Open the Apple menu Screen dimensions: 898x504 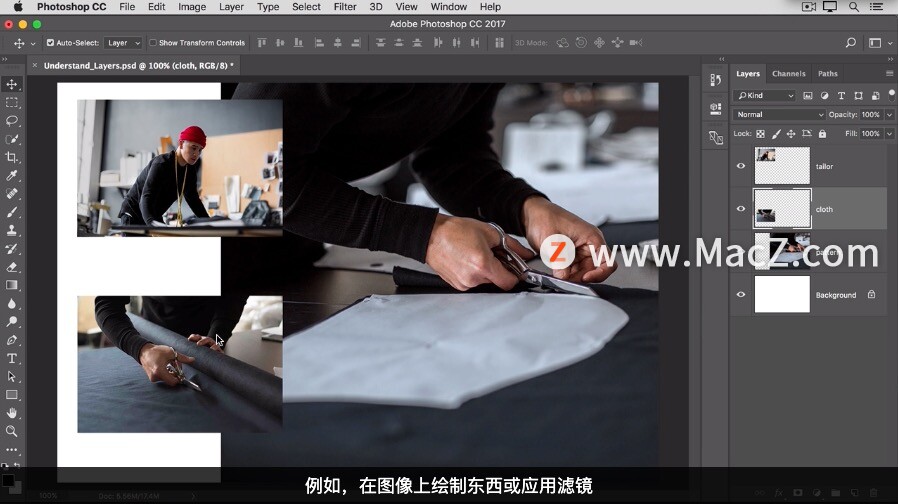pyautogui.click(x=18, y=7)
